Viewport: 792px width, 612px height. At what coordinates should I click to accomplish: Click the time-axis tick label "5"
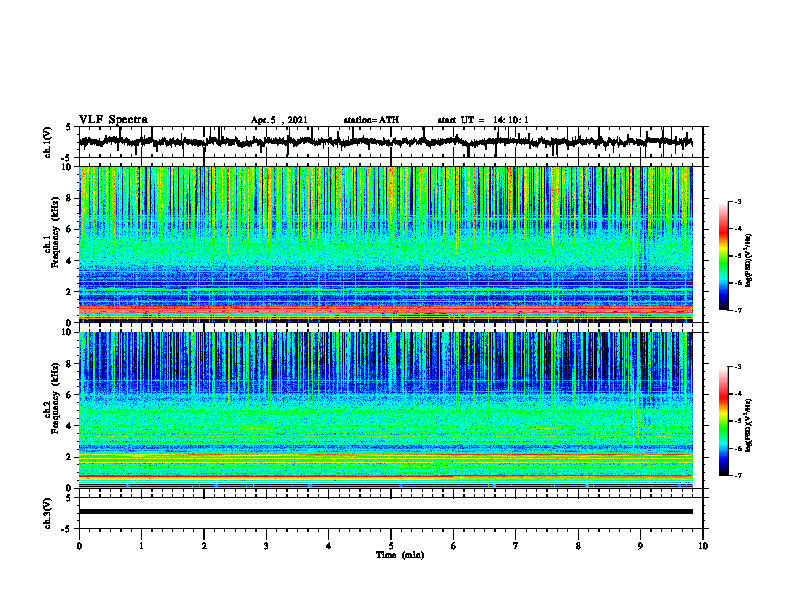point(391,546)
